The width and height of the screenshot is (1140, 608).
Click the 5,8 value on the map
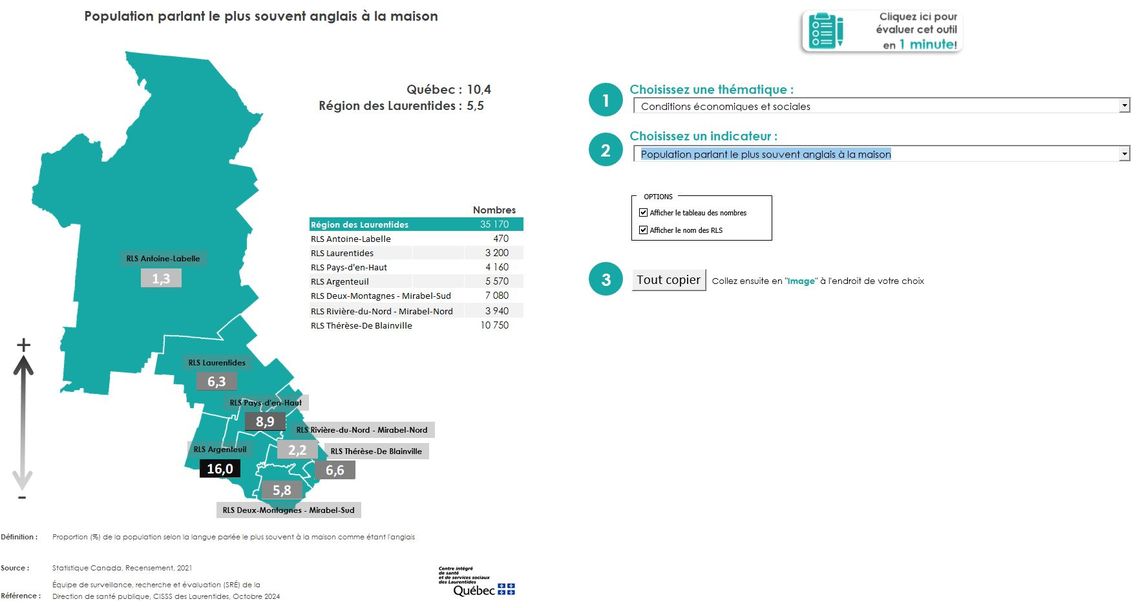pos(282,491)
